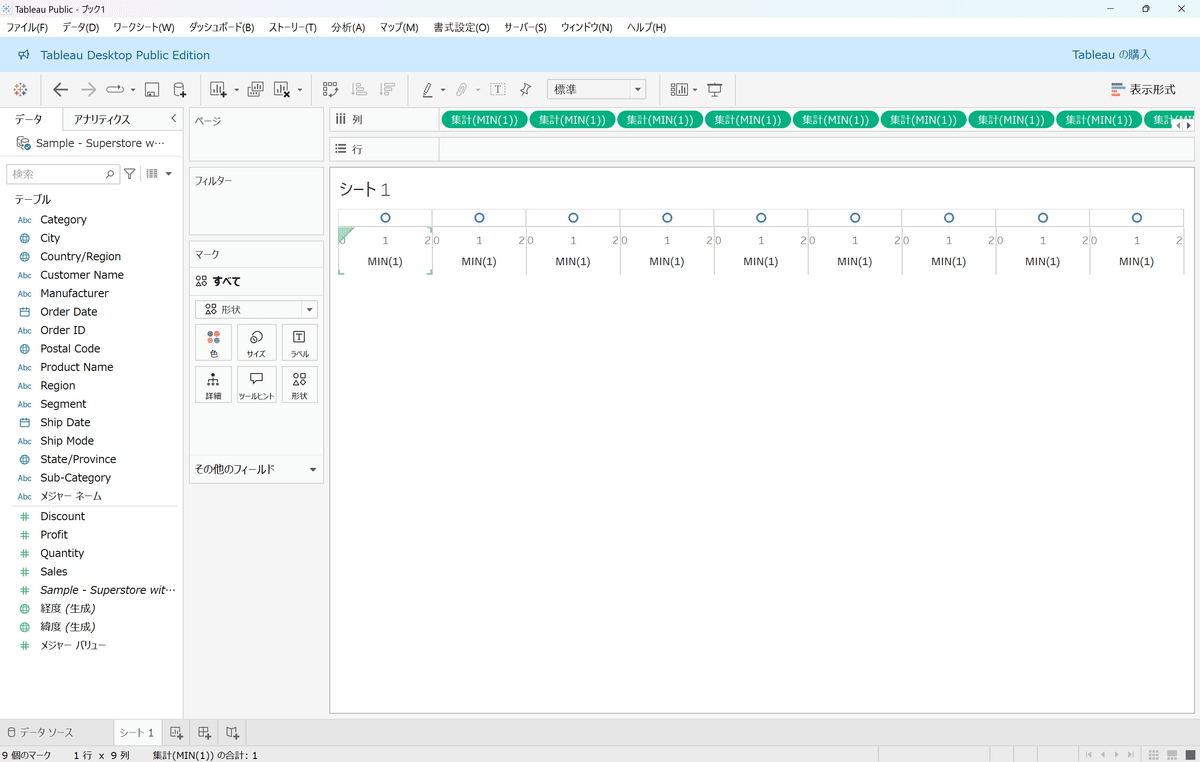
Task: Click the sort ascending icon
Action: coord(359,90)
